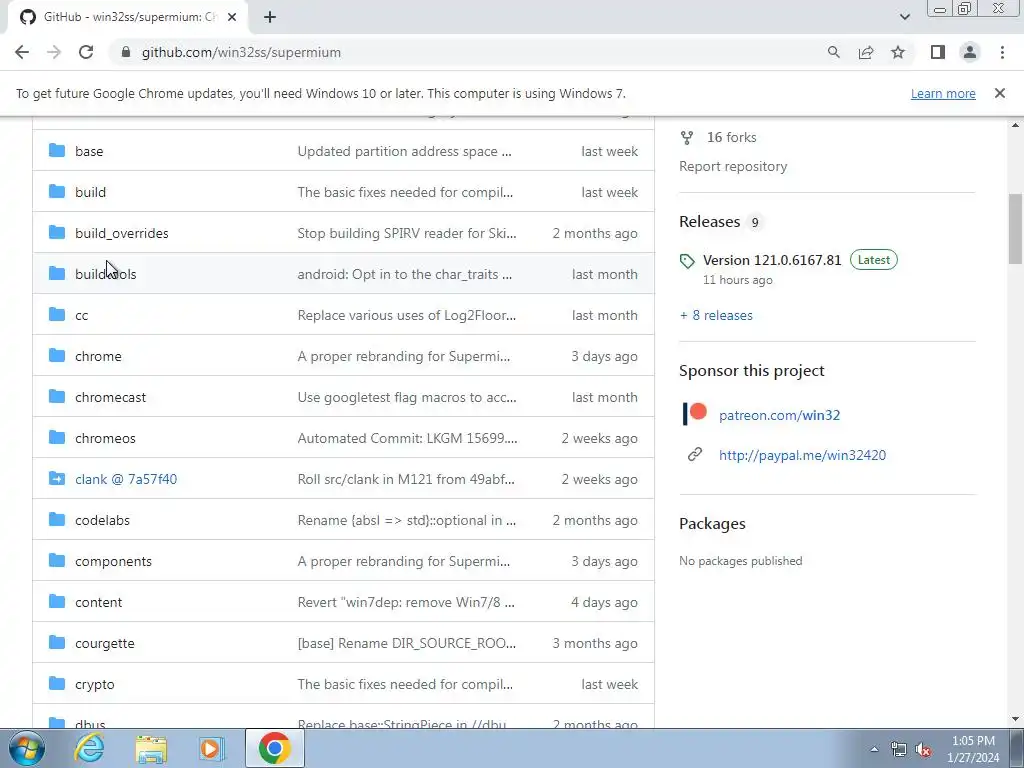The image size is (1024, 768).
Task: Open commit 'Automated Commit: LKGM 15699'
Action: (408, 438)
